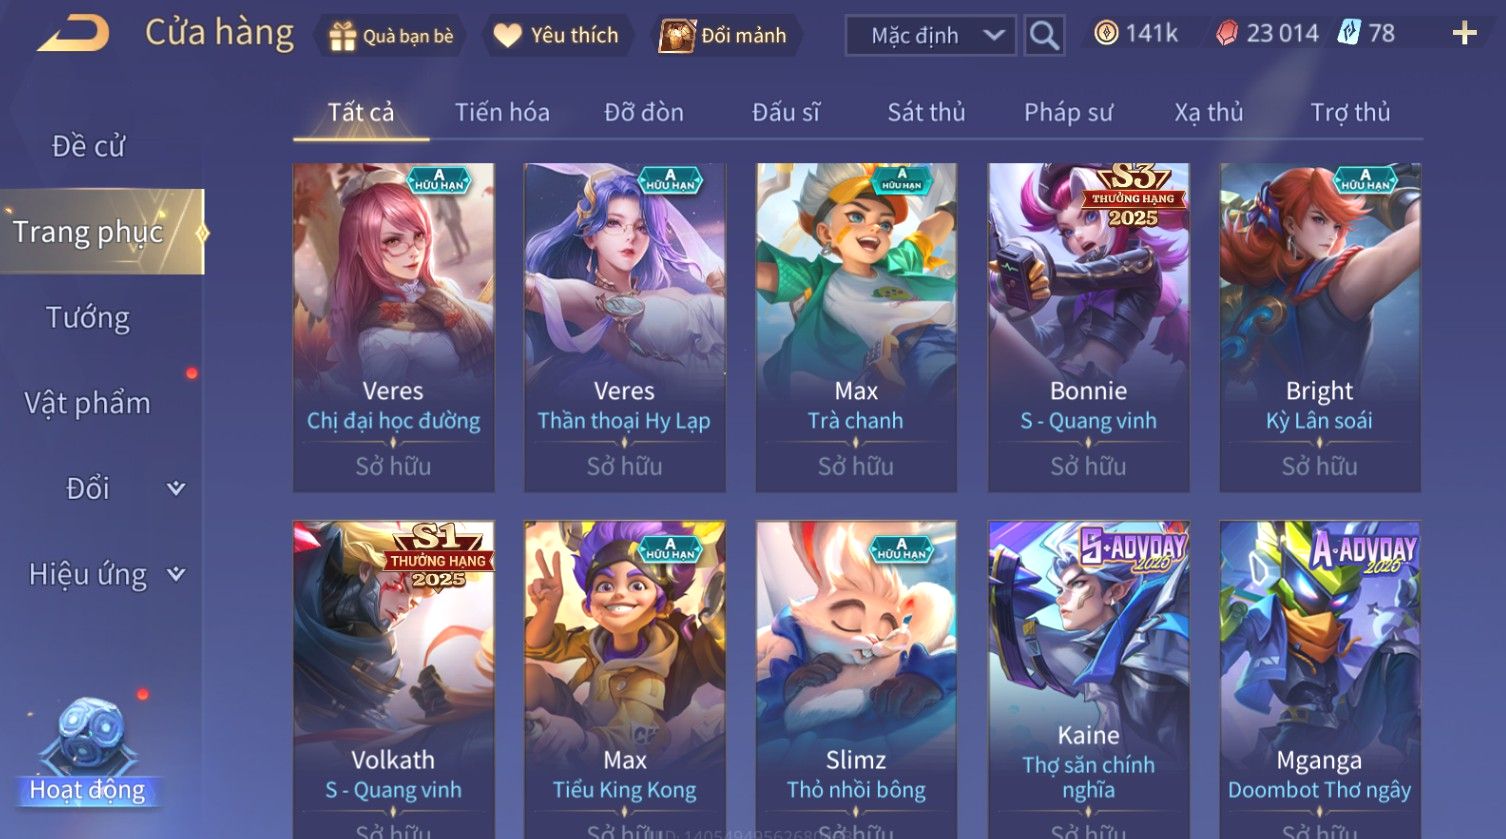
Task: Open the Yêu thích heart favorites
Action: click(508, 36)
